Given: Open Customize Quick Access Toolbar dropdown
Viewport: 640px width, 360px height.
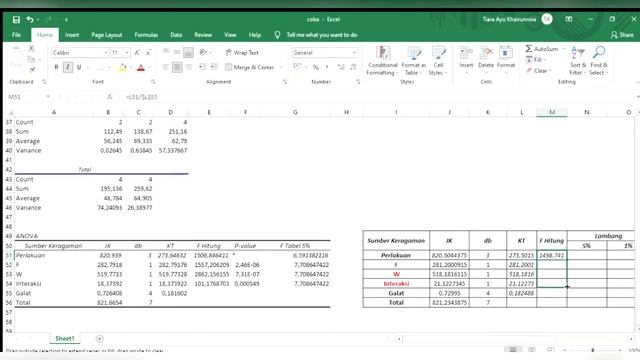Looking at the screenshot, I should 66,20.
